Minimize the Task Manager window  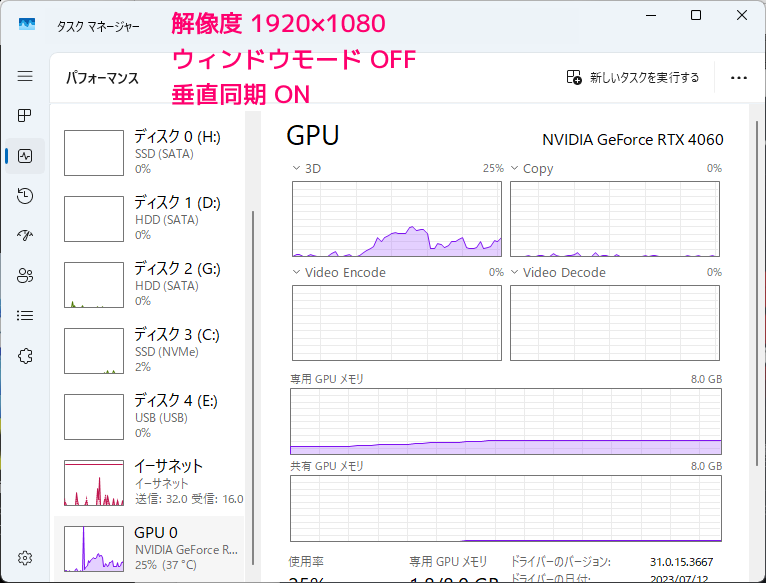tap(651, 15)
